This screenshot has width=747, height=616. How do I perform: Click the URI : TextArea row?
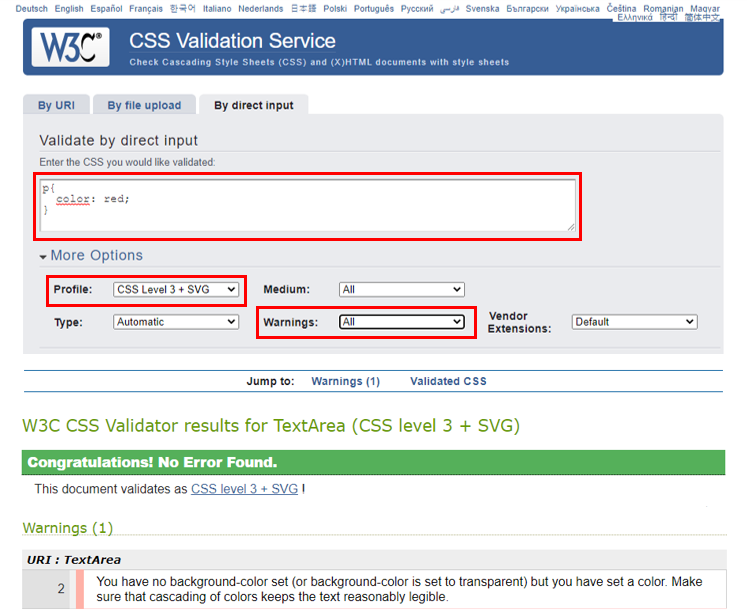pyautogui.click(x=374, y=559)
